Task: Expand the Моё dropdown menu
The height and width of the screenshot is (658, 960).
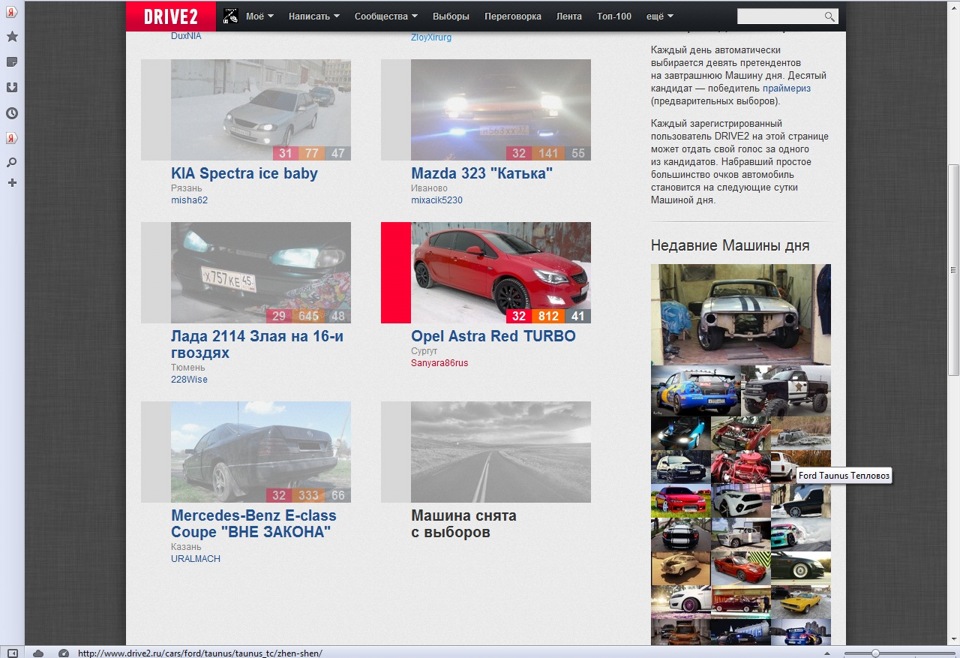Action: tap(260, 17)
